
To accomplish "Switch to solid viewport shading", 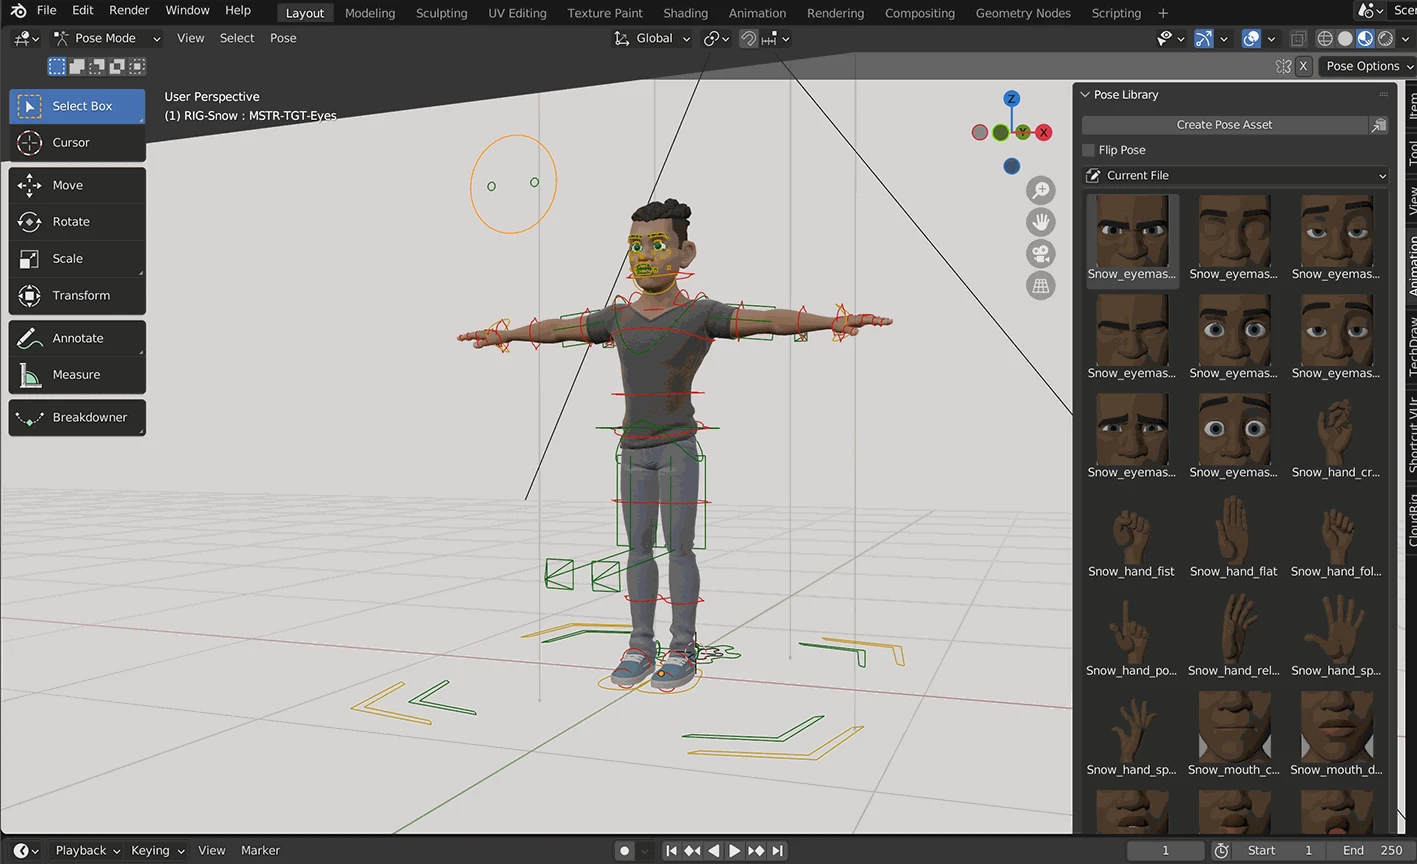I will 1345,39.
